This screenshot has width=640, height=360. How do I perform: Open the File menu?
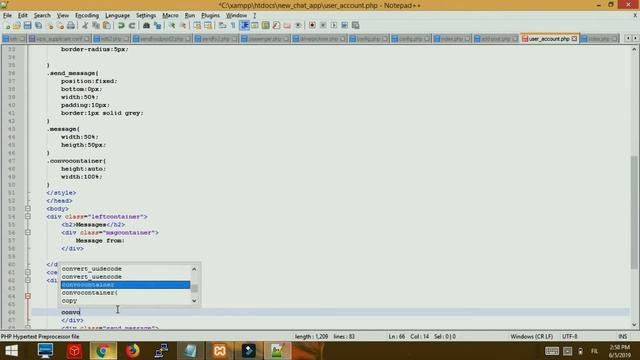pyautogui.click(x=7, y=16)
